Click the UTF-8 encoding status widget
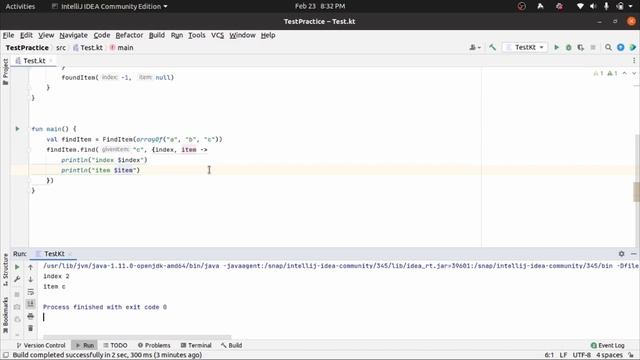This screenshot has height=360, width=640. point(582,355)
